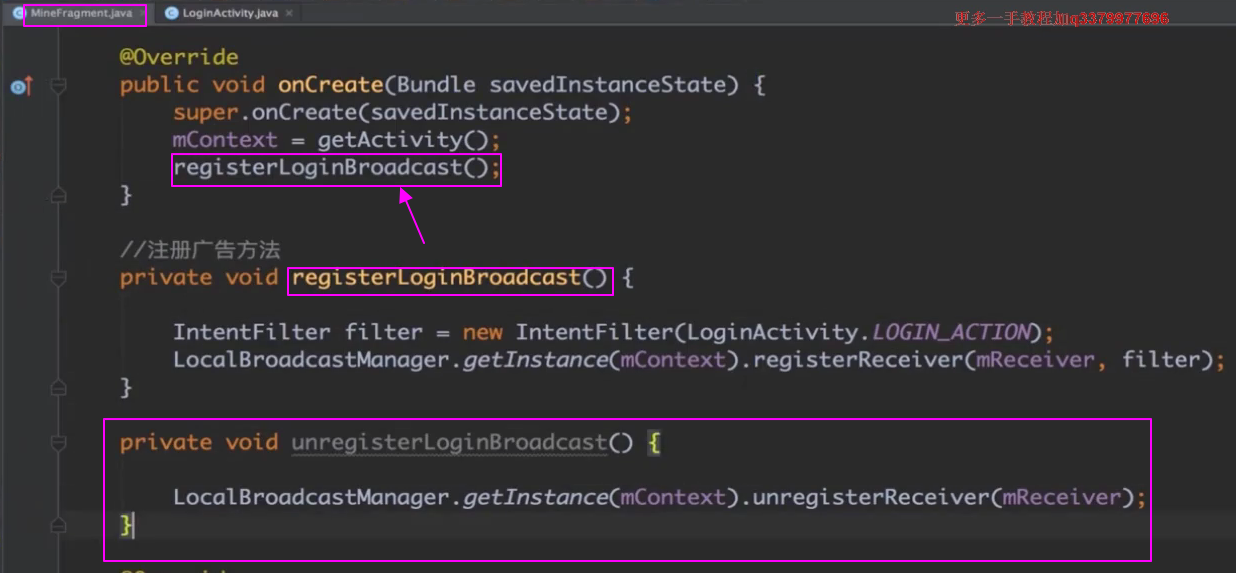Click the @Override annotation text

[179, 57]
